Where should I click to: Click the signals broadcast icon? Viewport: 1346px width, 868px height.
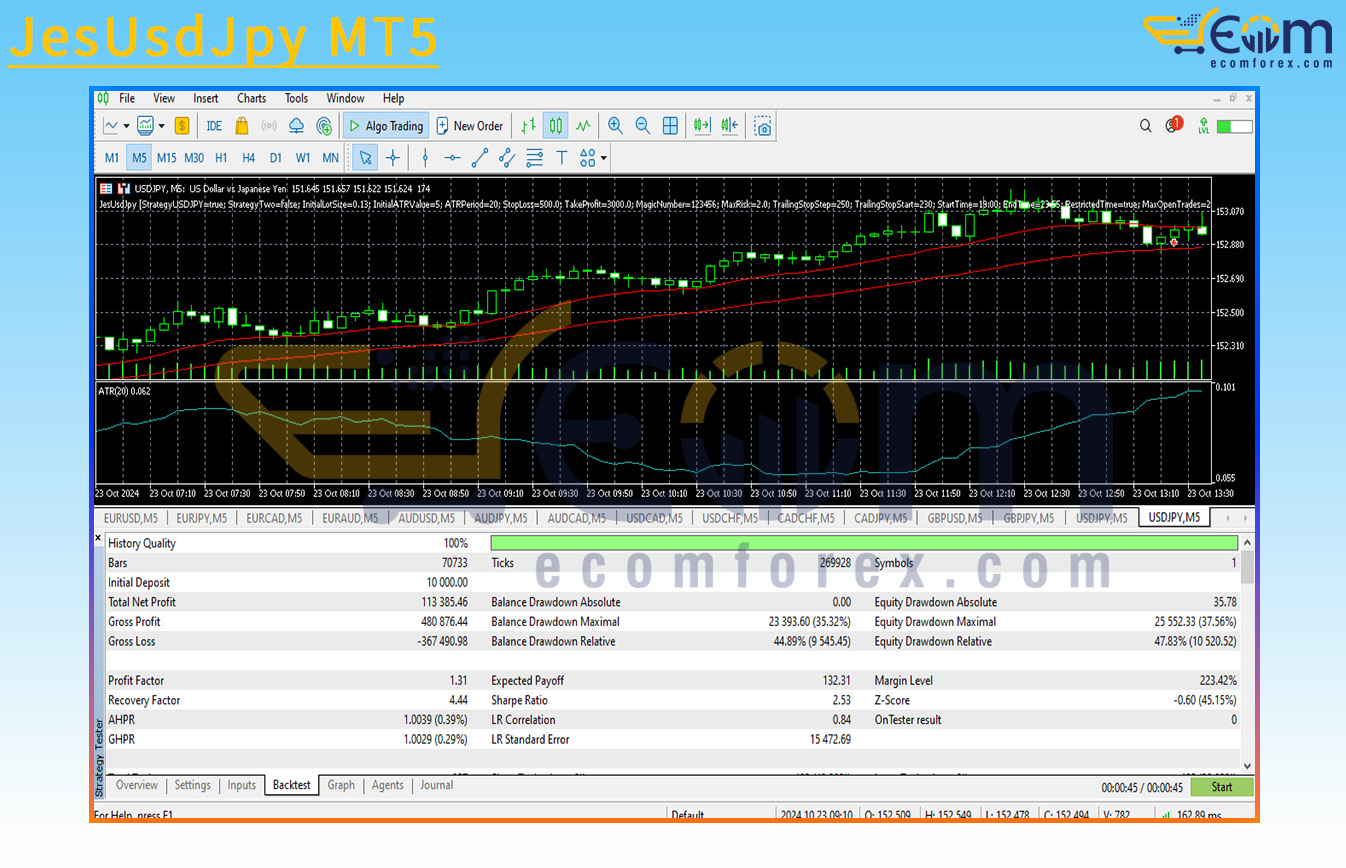pyautogui.click(x=269, y=126)
